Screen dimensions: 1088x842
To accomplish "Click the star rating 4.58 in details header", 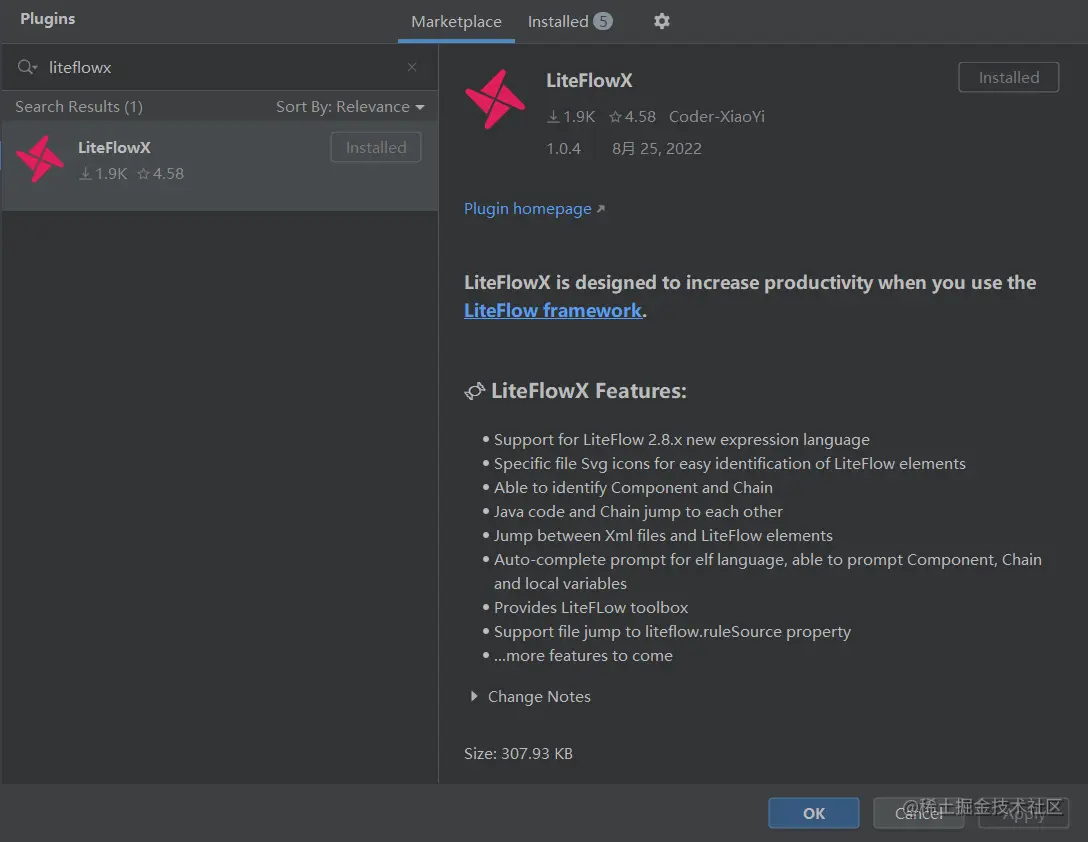I will (x=632, y=117).
